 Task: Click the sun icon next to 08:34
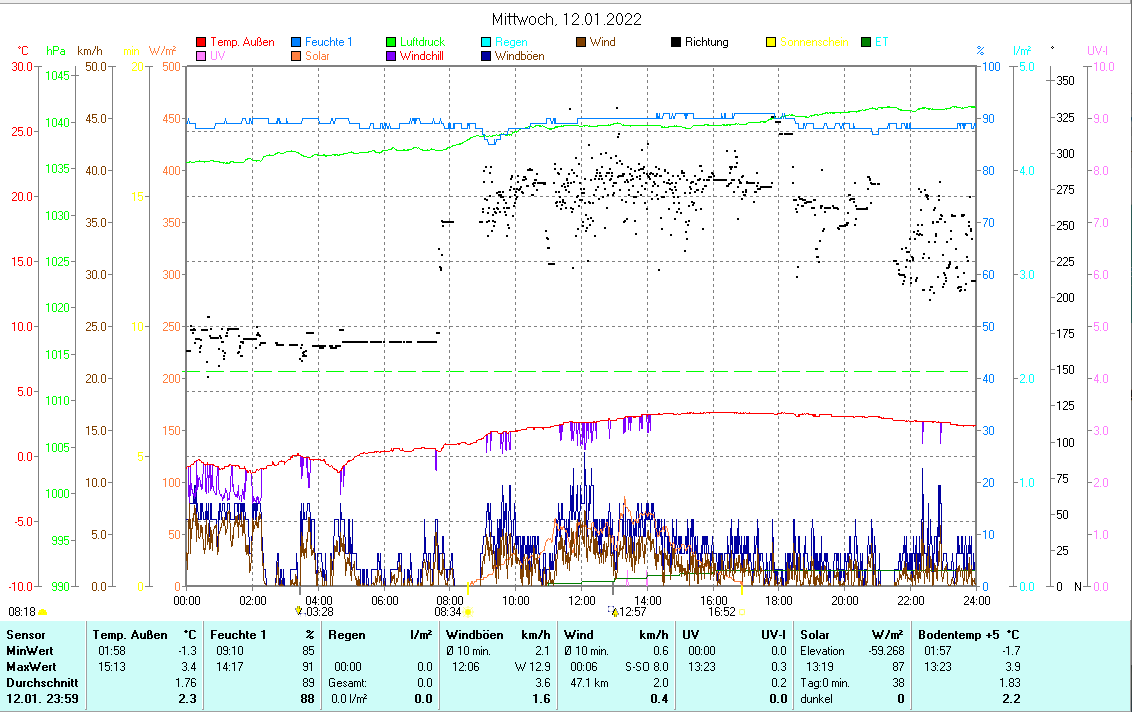point(469,611)
